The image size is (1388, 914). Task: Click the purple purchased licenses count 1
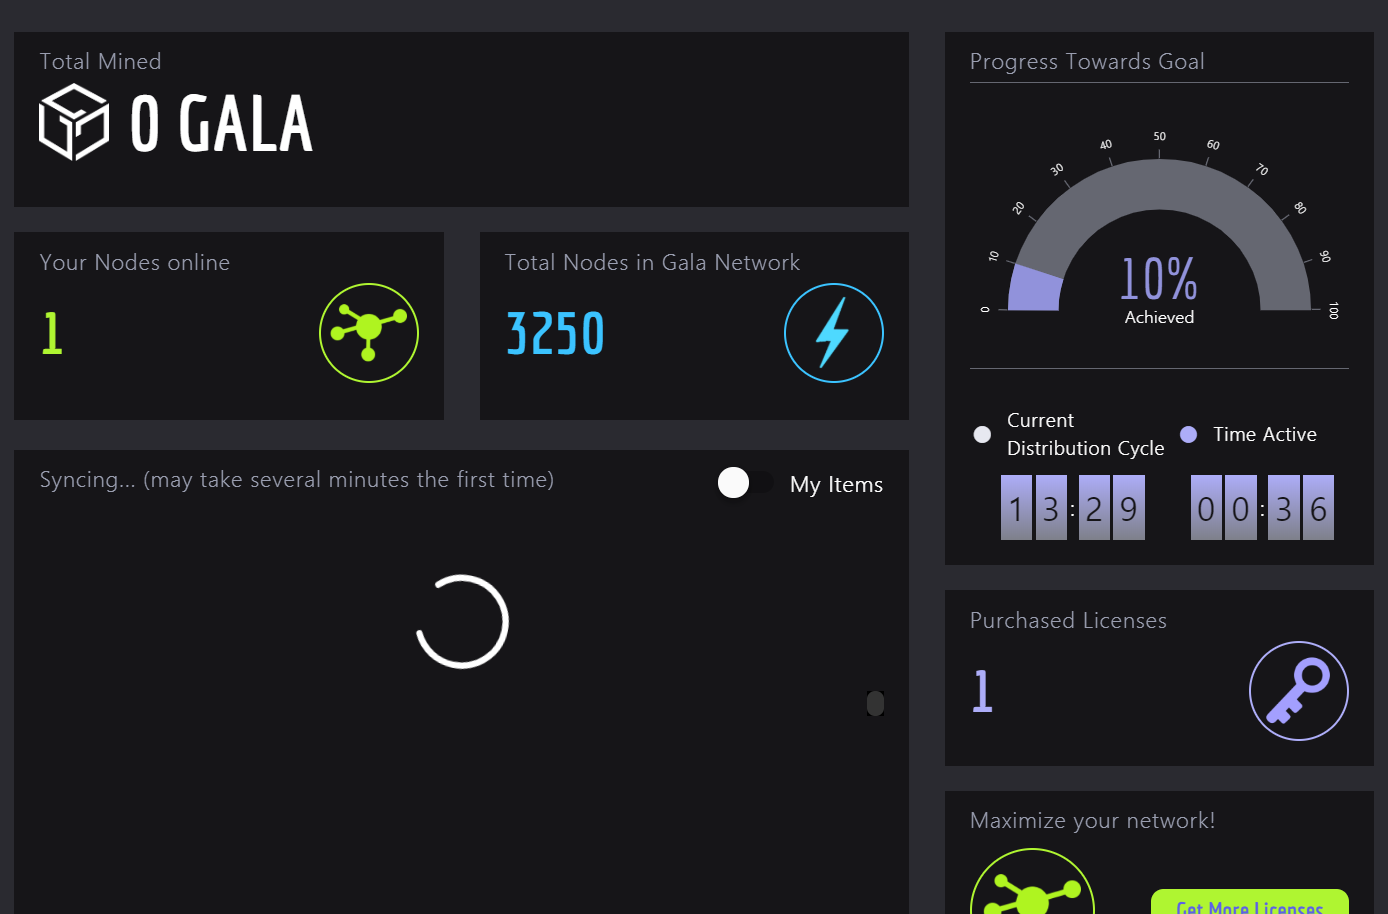[x=982, y=691]
